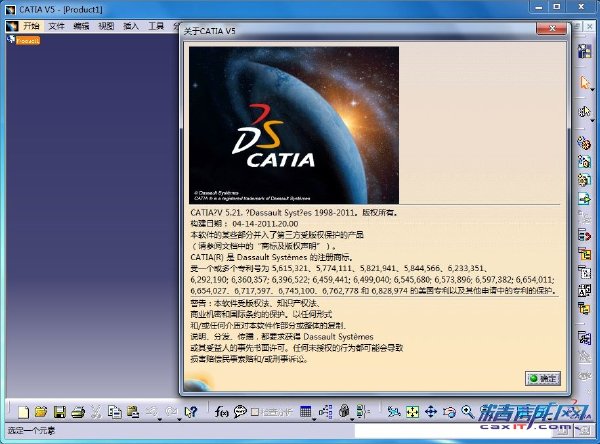The height and width of the screenshot is (444, 600).
Task: Click the Print icon
Action: 78,412
